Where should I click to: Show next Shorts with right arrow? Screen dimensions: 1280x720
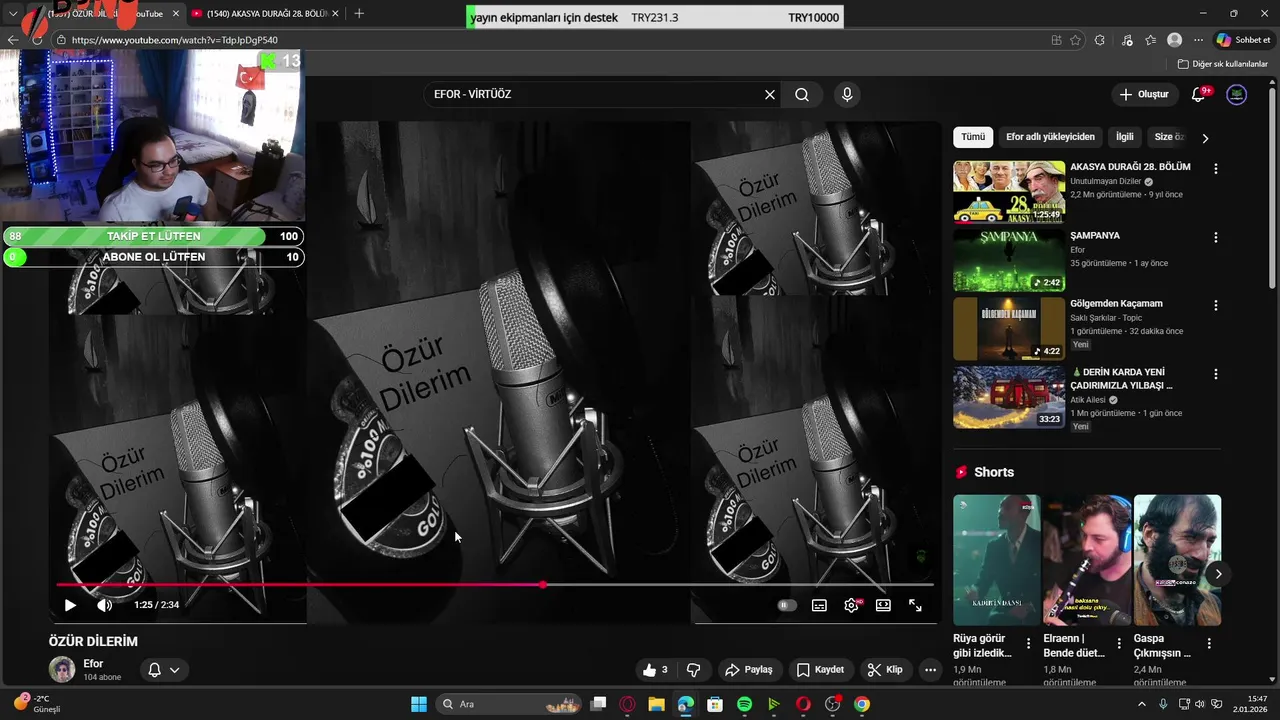(x=1218, y=574)
